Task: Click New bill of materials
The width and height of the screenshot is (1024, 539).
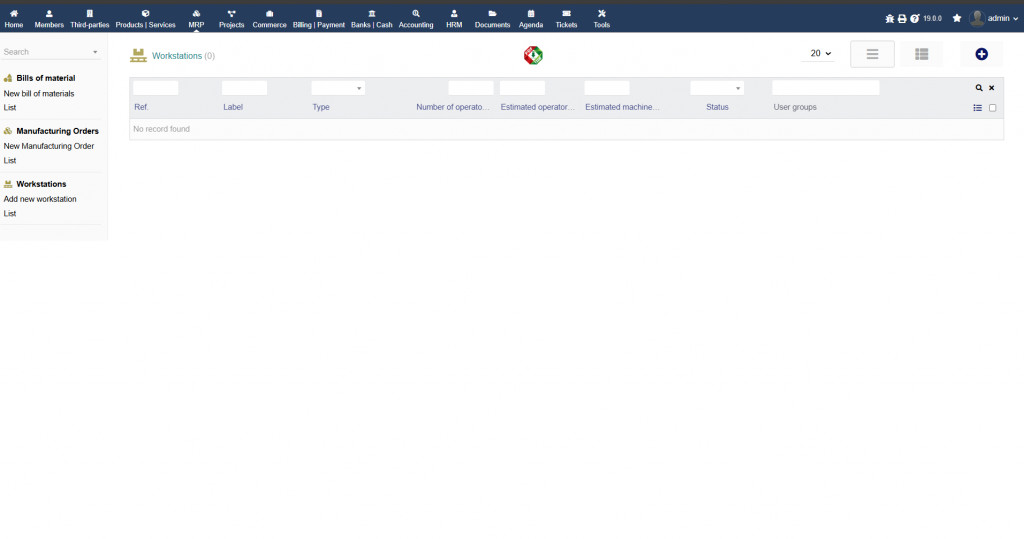Action: point(39,93)
